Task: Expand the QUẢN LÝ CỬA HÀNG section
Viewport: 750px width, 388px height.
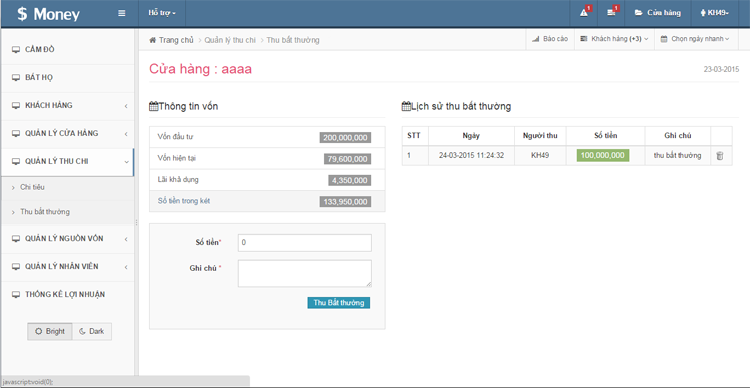Action: pos(67,133)
